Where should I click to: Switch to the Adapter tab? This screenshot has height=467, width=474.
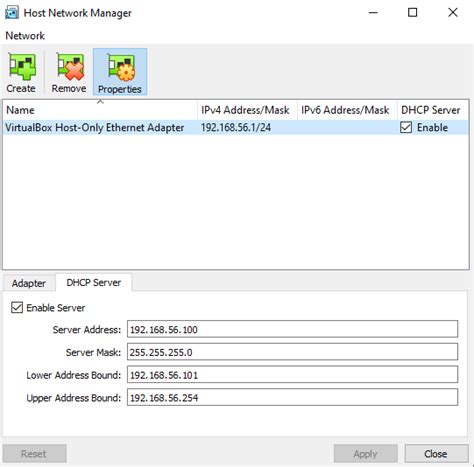(29, 283)
